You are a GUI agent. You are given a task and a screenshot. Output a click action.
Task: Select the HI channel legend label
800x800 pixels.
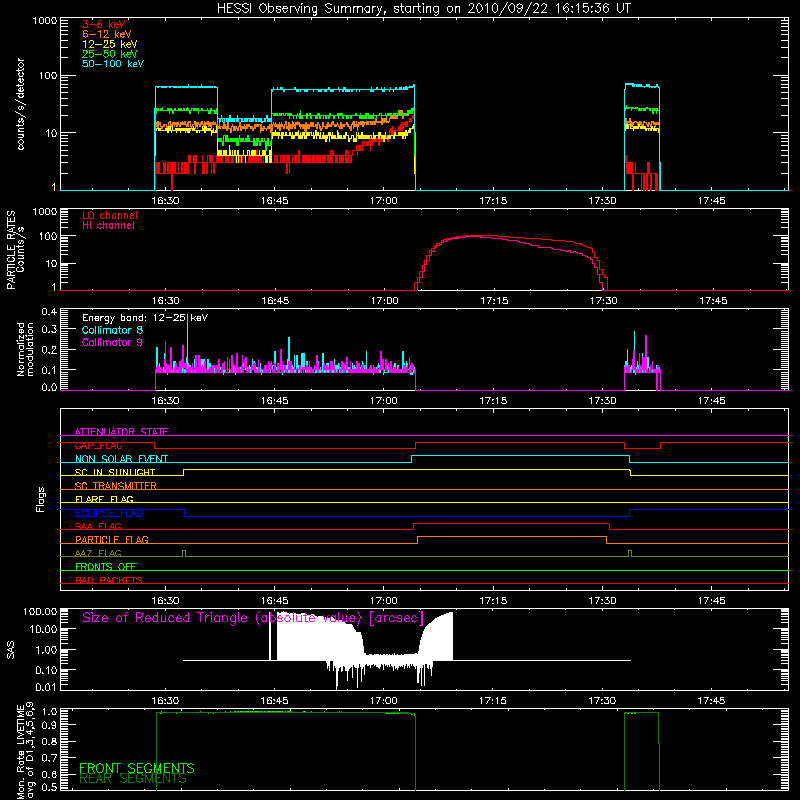[x=108, y=226]
